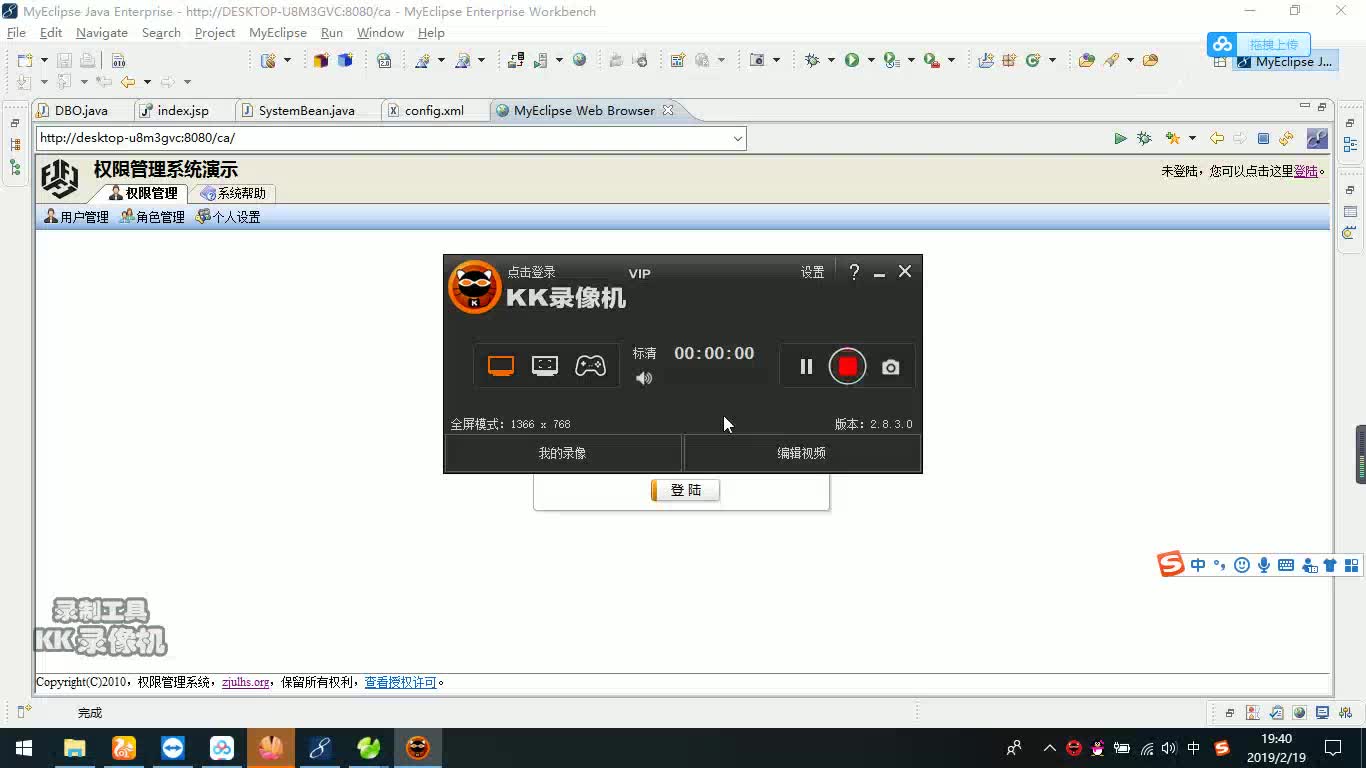Viewport: 1366px width, 768px height.
Task: Expand the browser favorites star dropdown
Action: click(x=1192, y=138)
